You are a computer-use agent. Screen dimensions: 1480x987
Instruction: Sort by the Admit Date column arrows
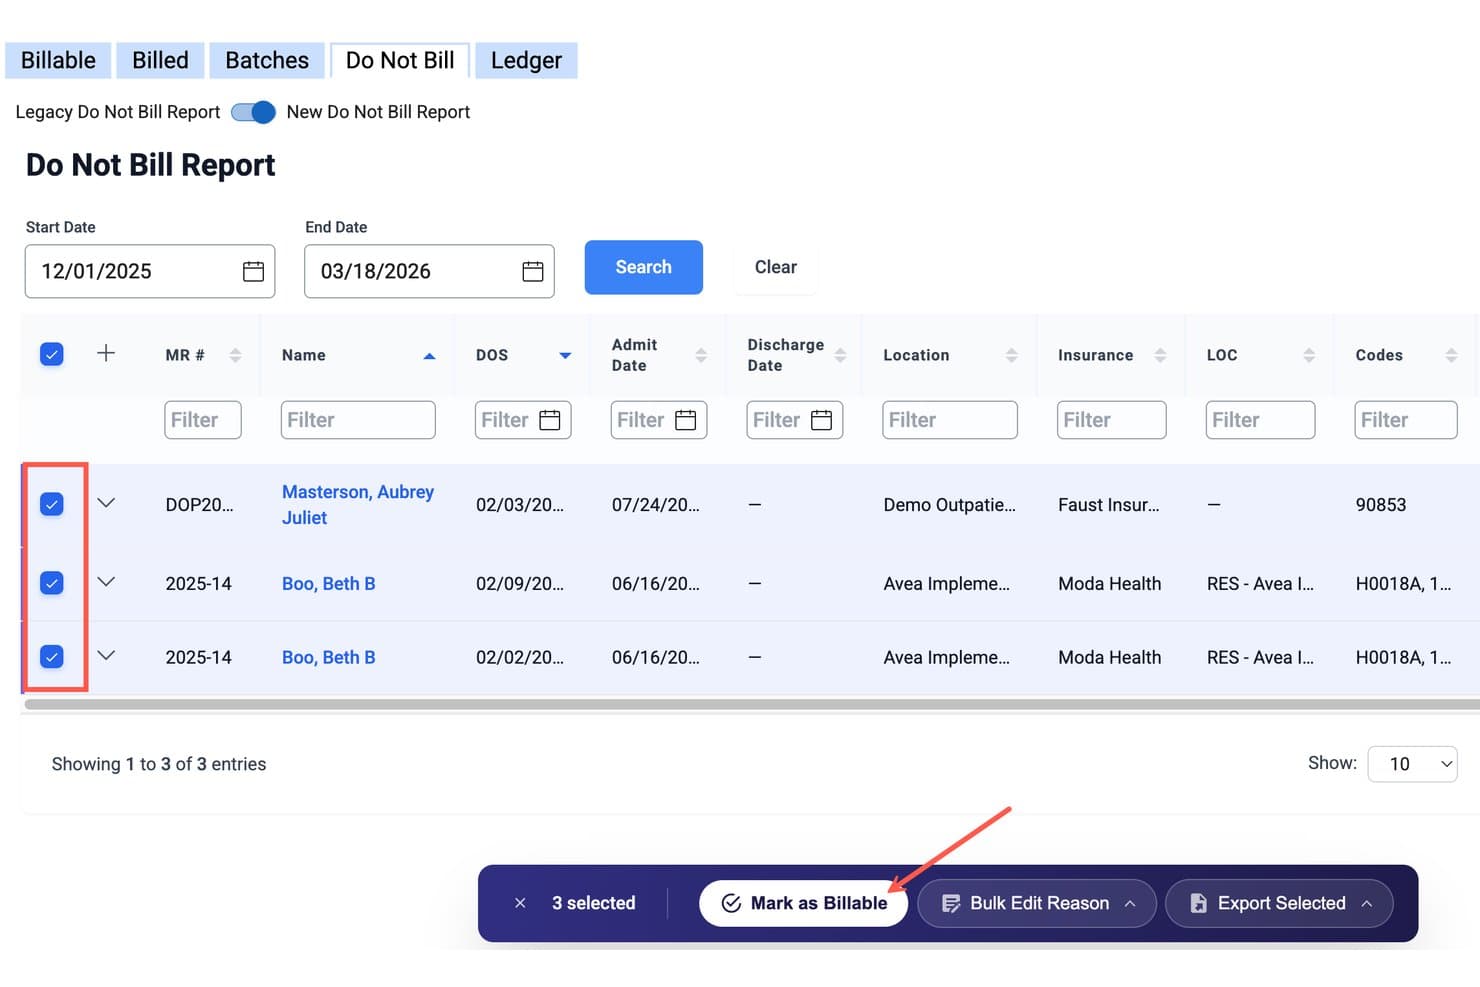(x=701, y=355)
